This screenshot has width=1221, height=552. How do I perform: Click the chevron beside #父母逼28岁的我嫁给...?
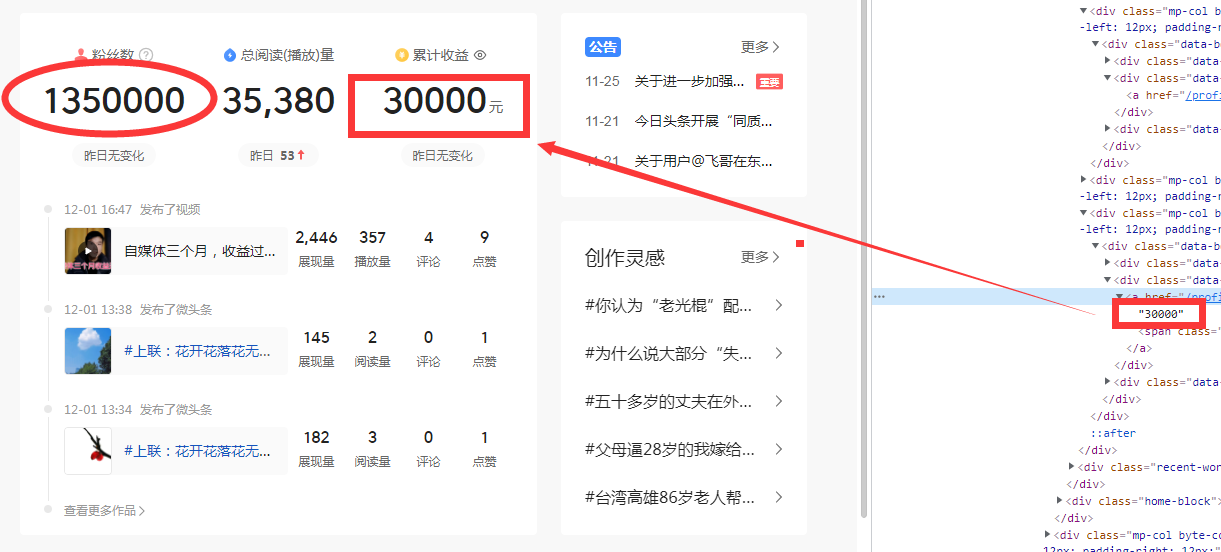tap(778, 449)
